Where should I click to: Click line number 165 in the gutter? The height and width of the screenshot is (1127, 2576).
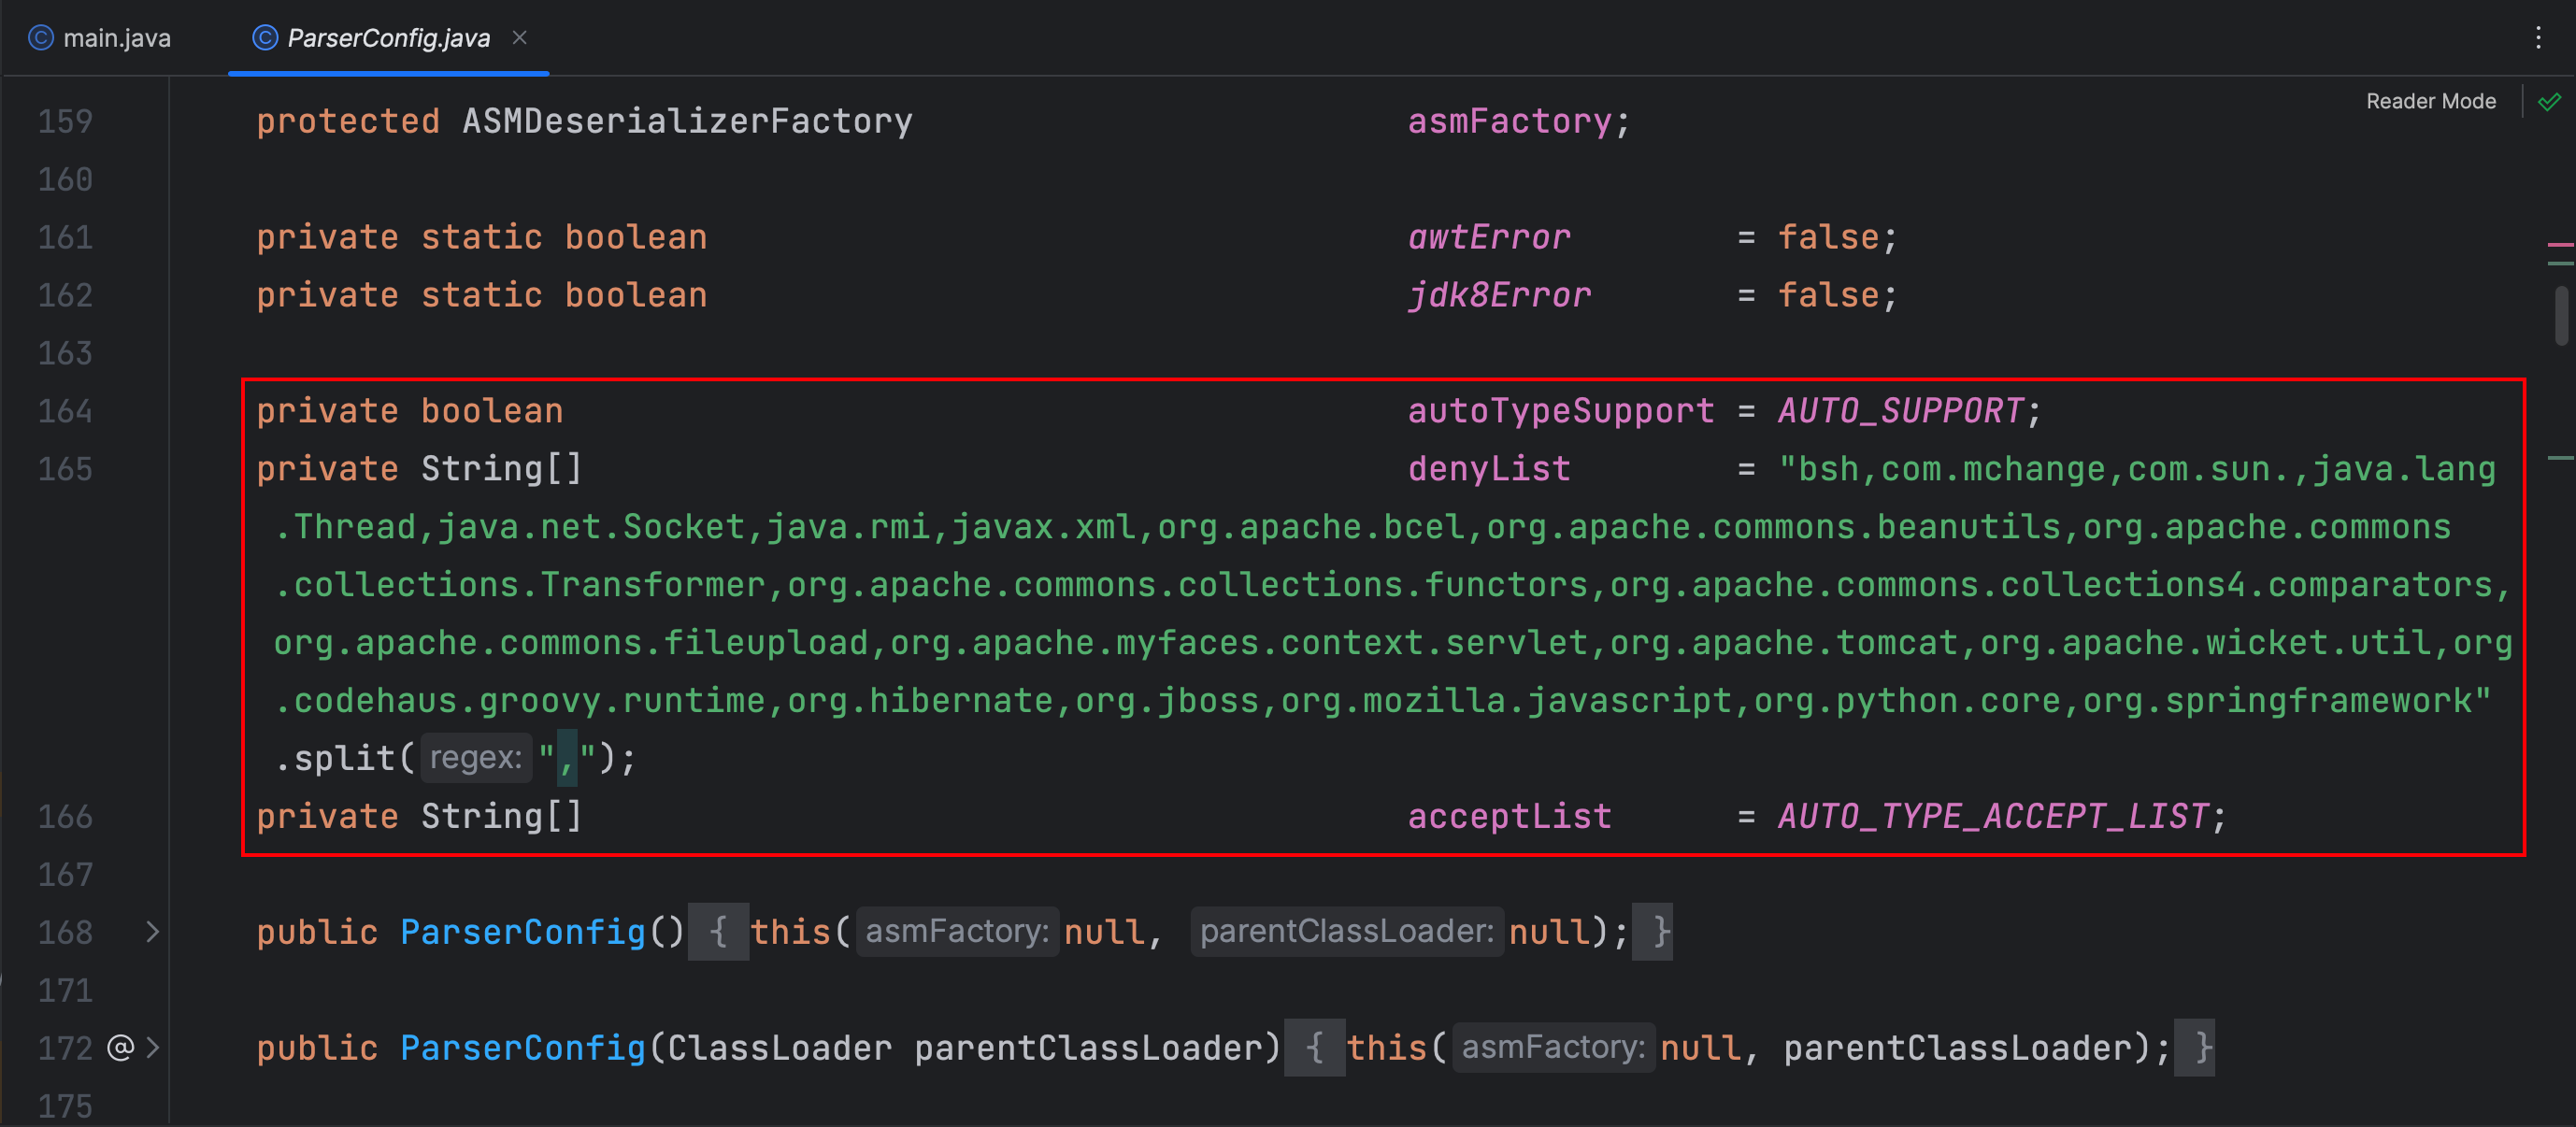pos(65,470)
